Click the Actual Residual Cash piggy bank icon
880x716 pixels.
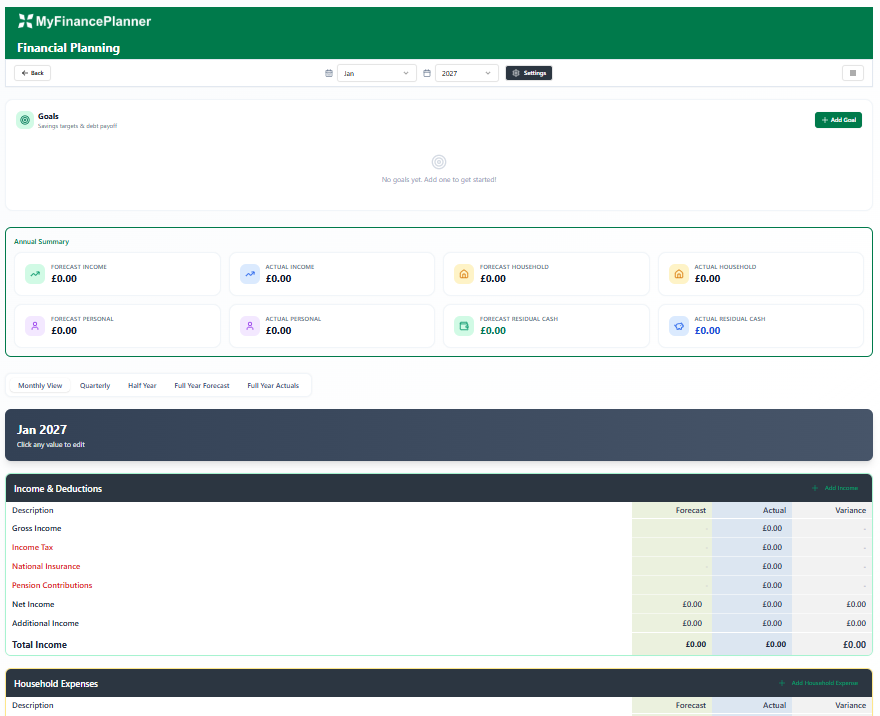tap(679, 326)
